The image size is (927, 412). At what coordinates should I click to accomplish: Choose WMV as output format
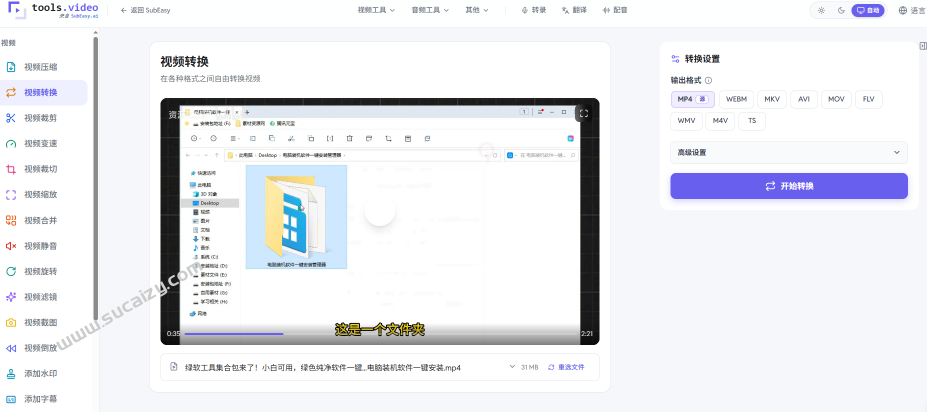click(686, 121)
